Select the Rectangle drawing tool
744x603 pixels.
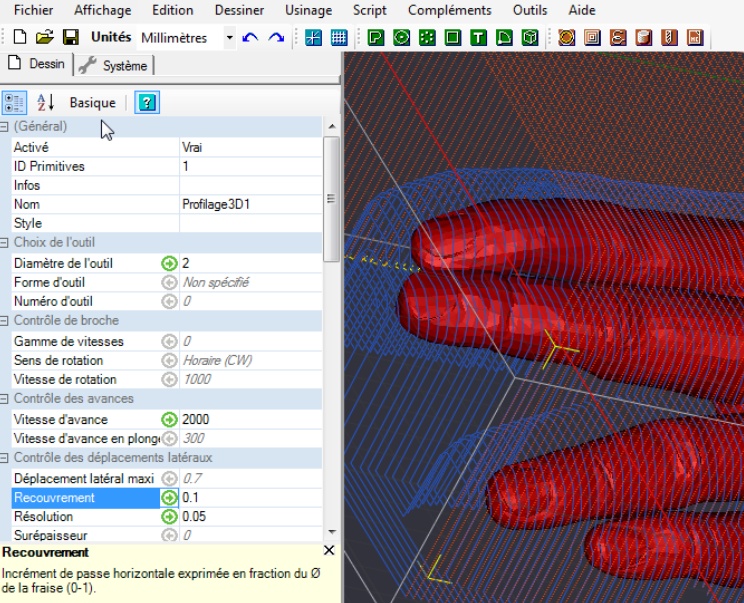(x=453, y=37)
